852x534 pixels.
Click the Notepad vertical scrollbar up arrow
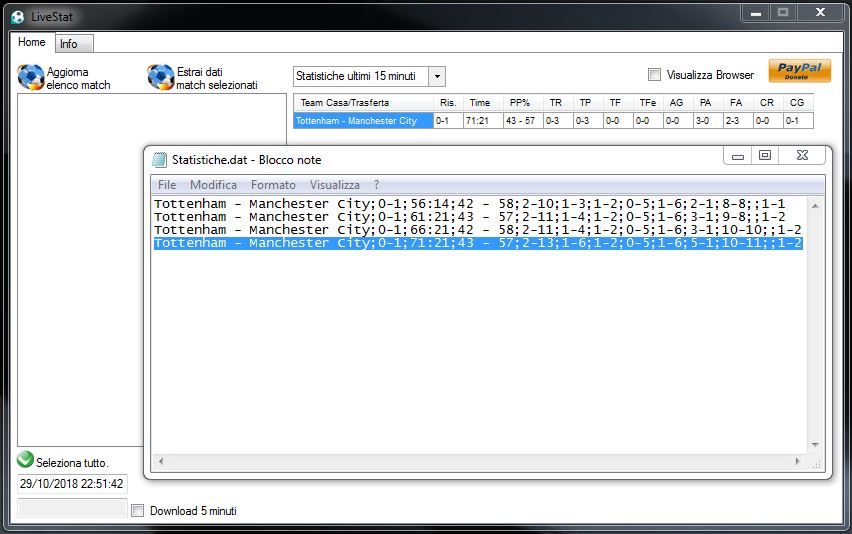pos(815,206)
